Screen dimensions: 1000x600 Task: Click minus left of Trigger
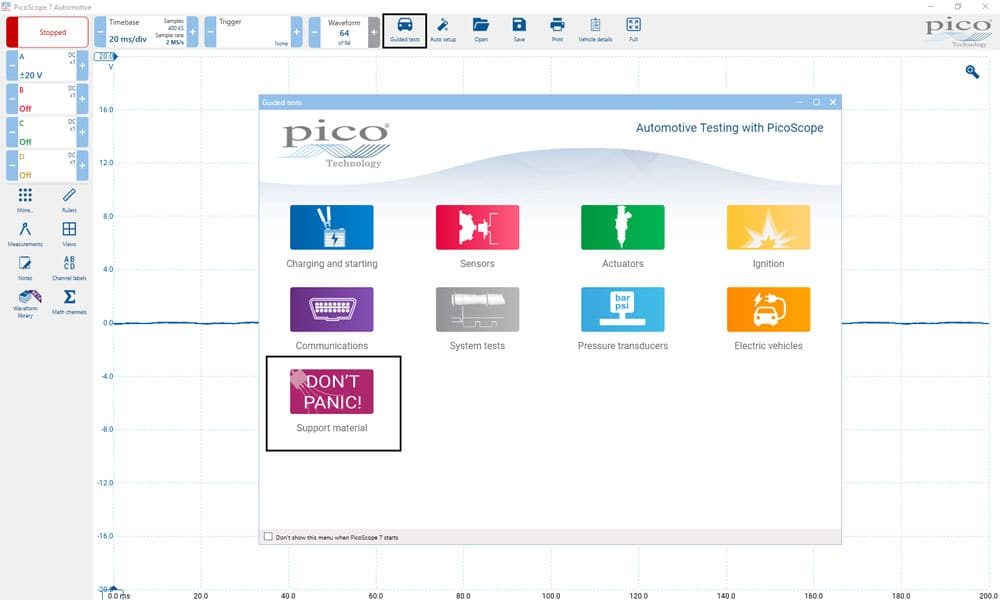point(210,32)
